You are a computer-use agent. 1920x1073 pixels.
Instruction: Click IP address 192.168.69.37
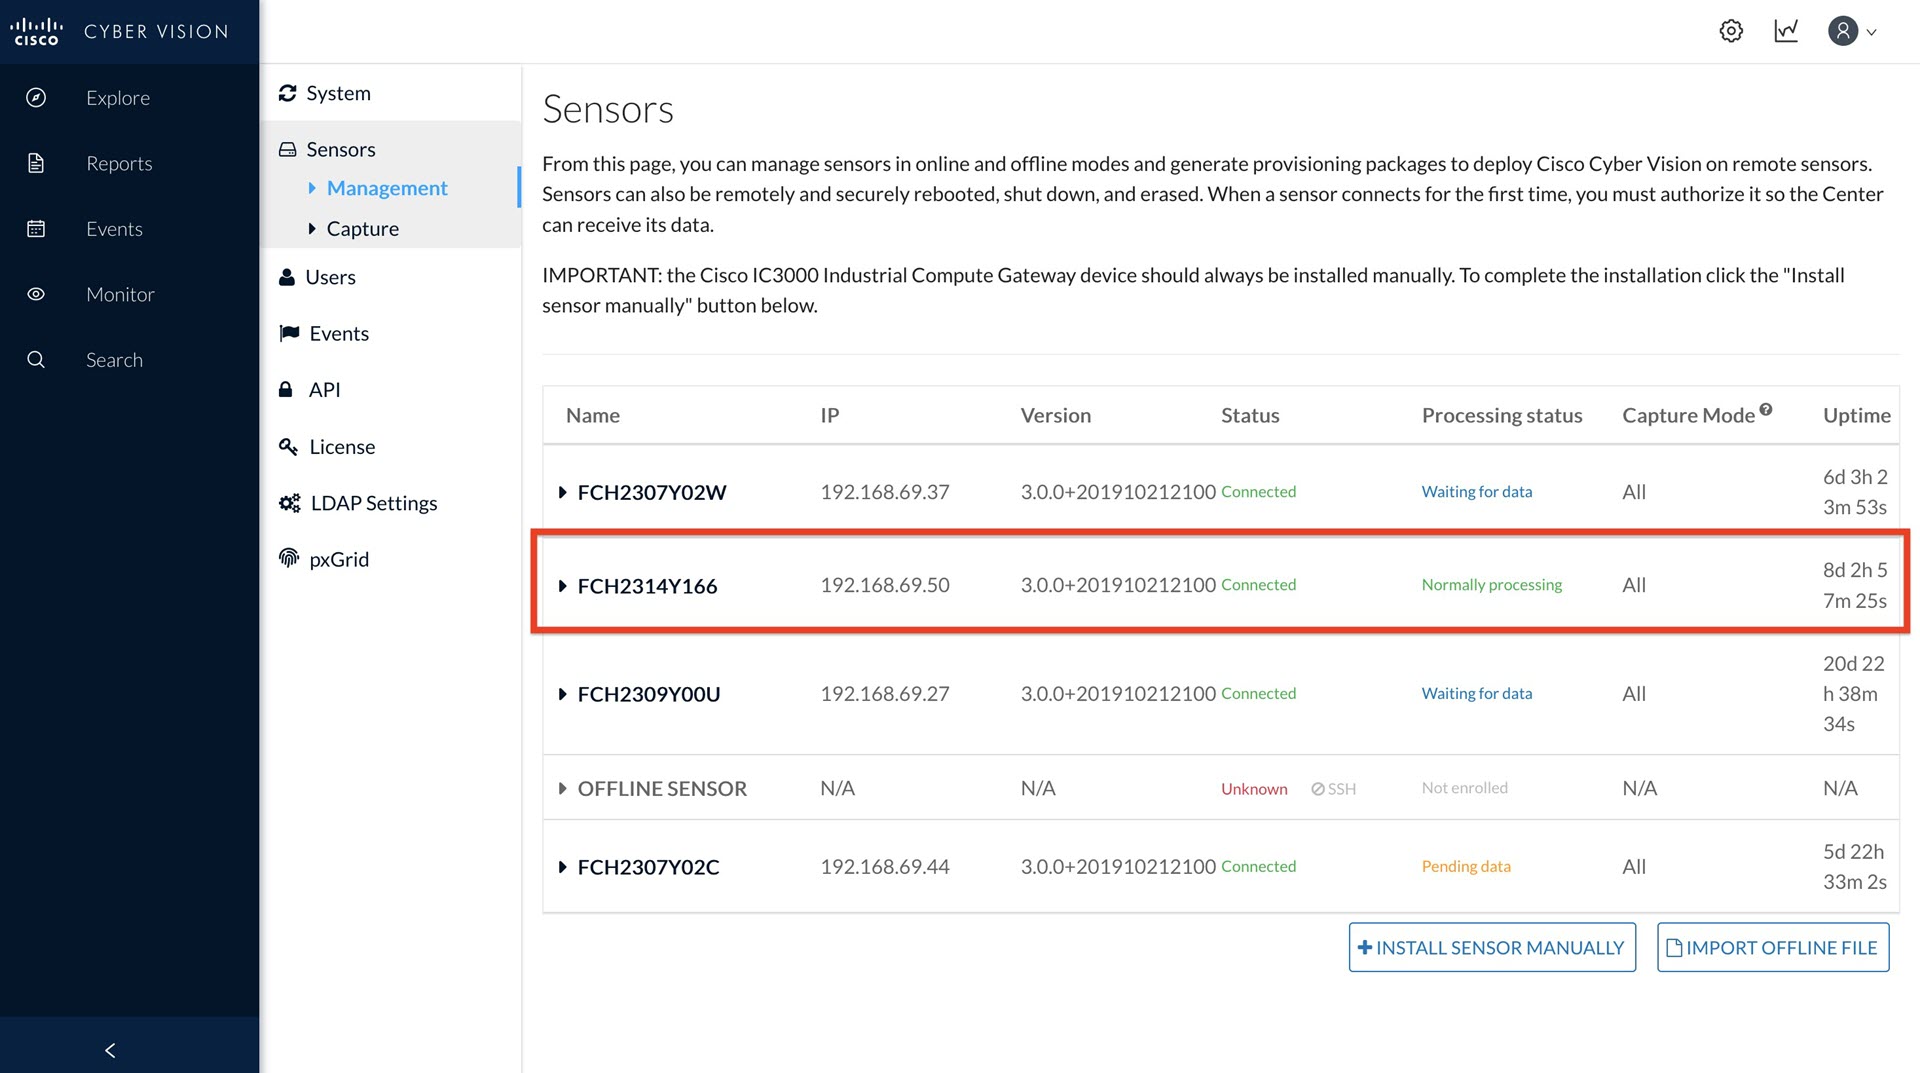pyautogui.click(x=885, y=492)
